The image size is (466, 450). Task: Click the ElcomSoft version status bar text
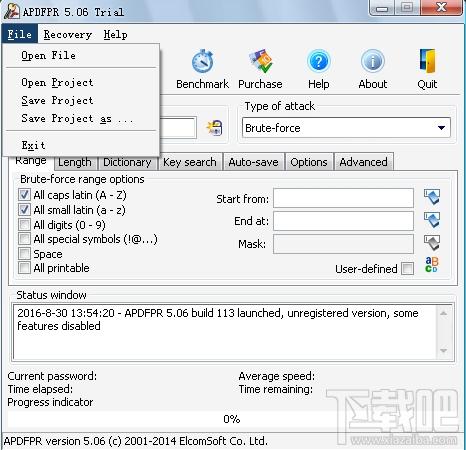[x=136, y=441]
